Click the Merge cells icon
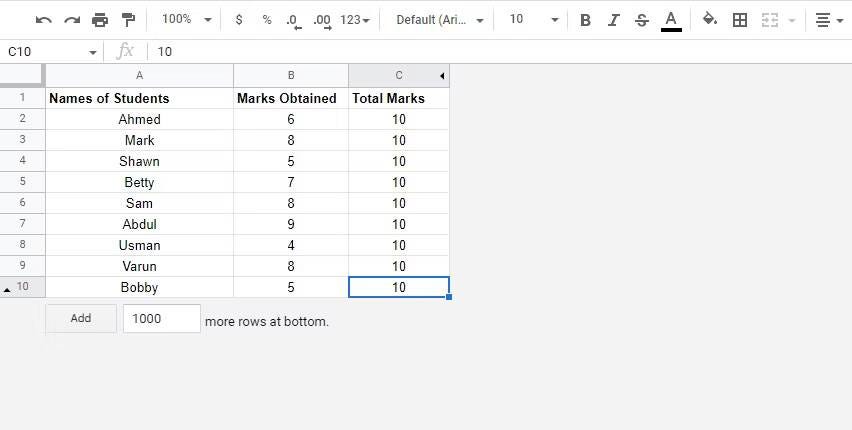 [x=770, y=21]
